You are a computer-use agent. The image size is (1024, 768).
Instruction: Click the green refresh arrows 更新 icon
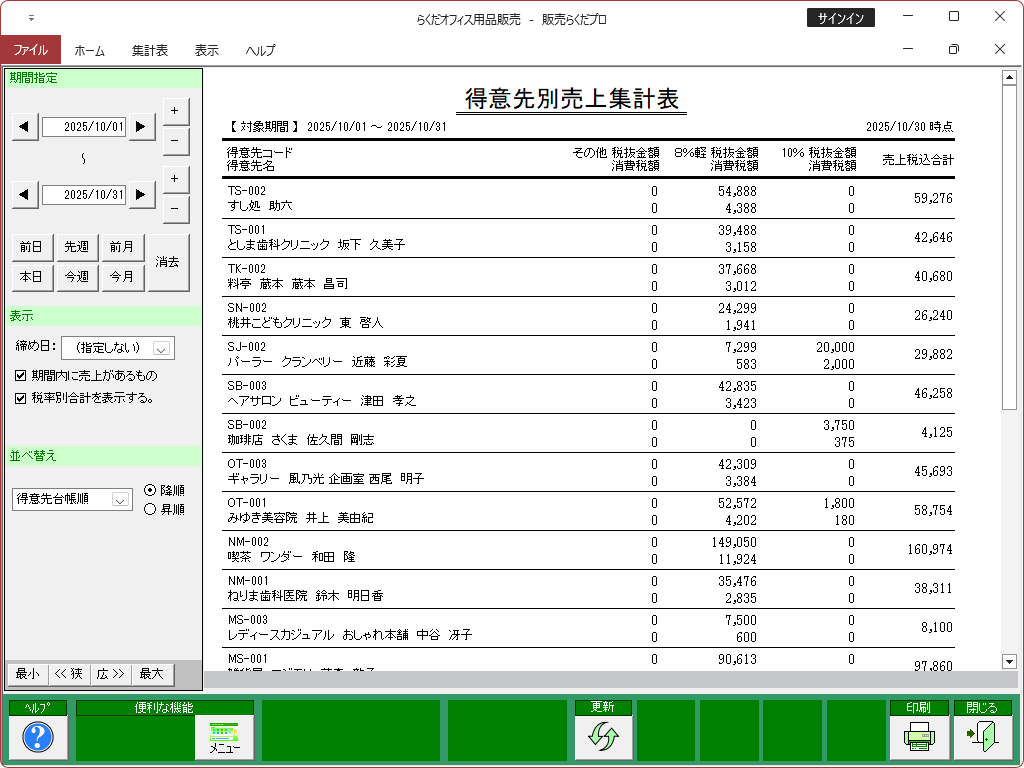click(x=604, y=737)
